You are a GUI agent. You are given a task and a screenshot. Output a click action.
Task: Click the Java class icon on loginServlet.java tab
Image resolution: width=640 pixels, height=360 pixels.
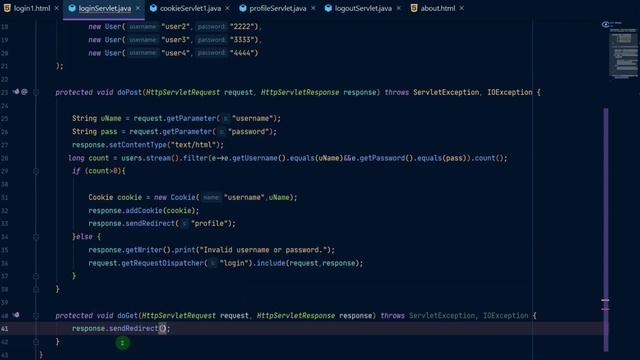(72, 8)
